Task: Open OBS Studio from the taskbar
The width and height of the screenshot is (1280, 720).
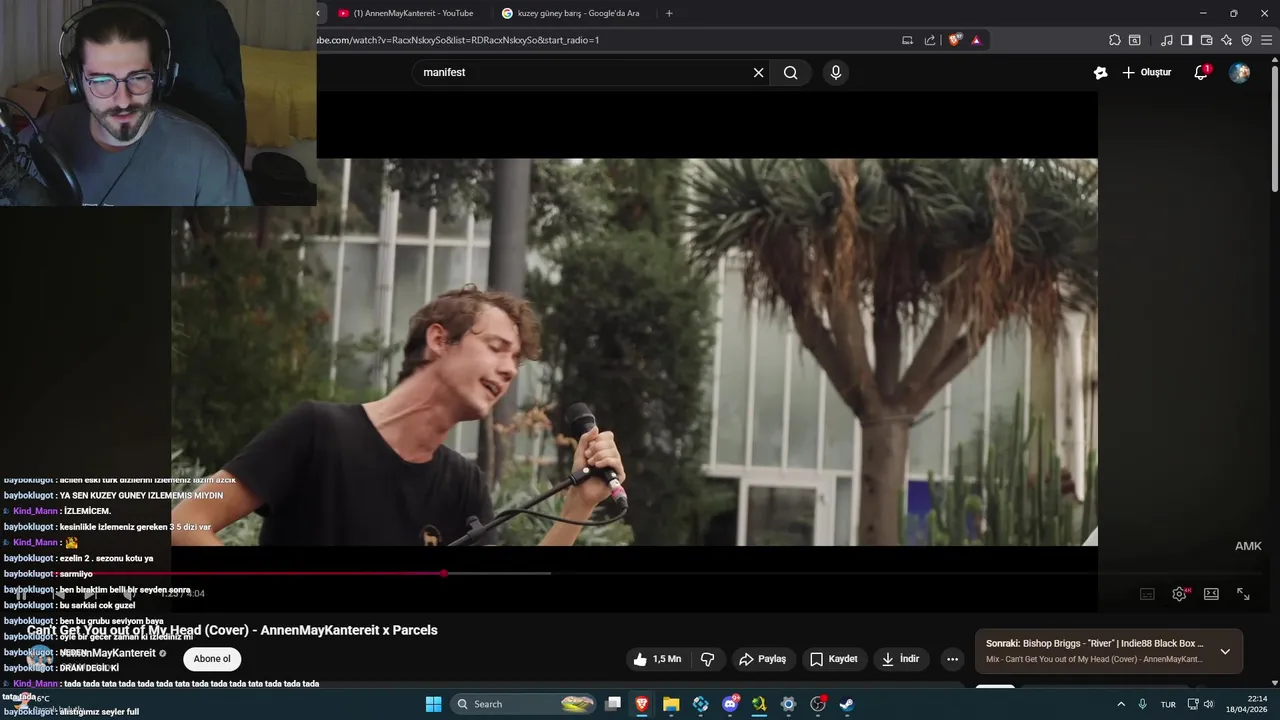Action: [x=817, y=704]
